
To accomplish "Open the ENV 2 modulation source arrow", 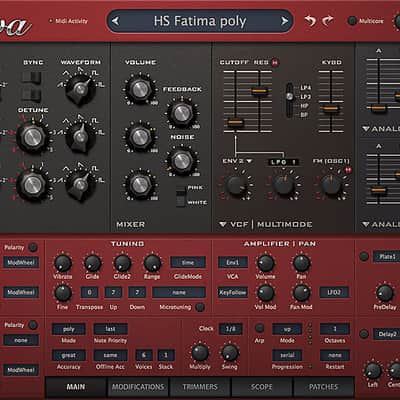I will (249, 161).
